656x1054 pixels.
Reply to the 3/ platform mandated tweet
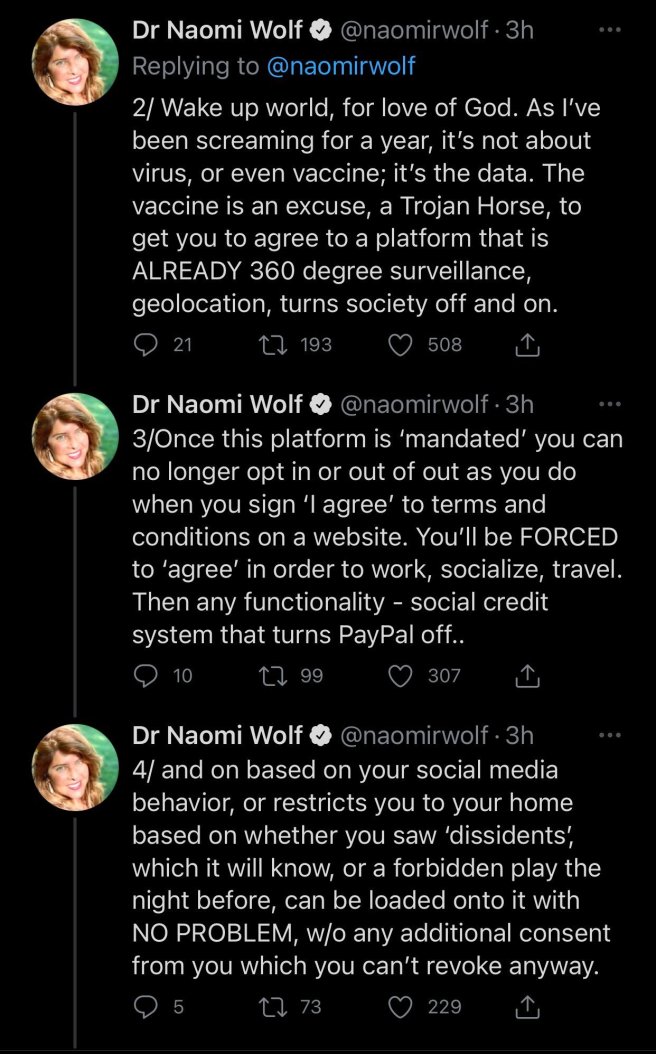coord(146,676)
